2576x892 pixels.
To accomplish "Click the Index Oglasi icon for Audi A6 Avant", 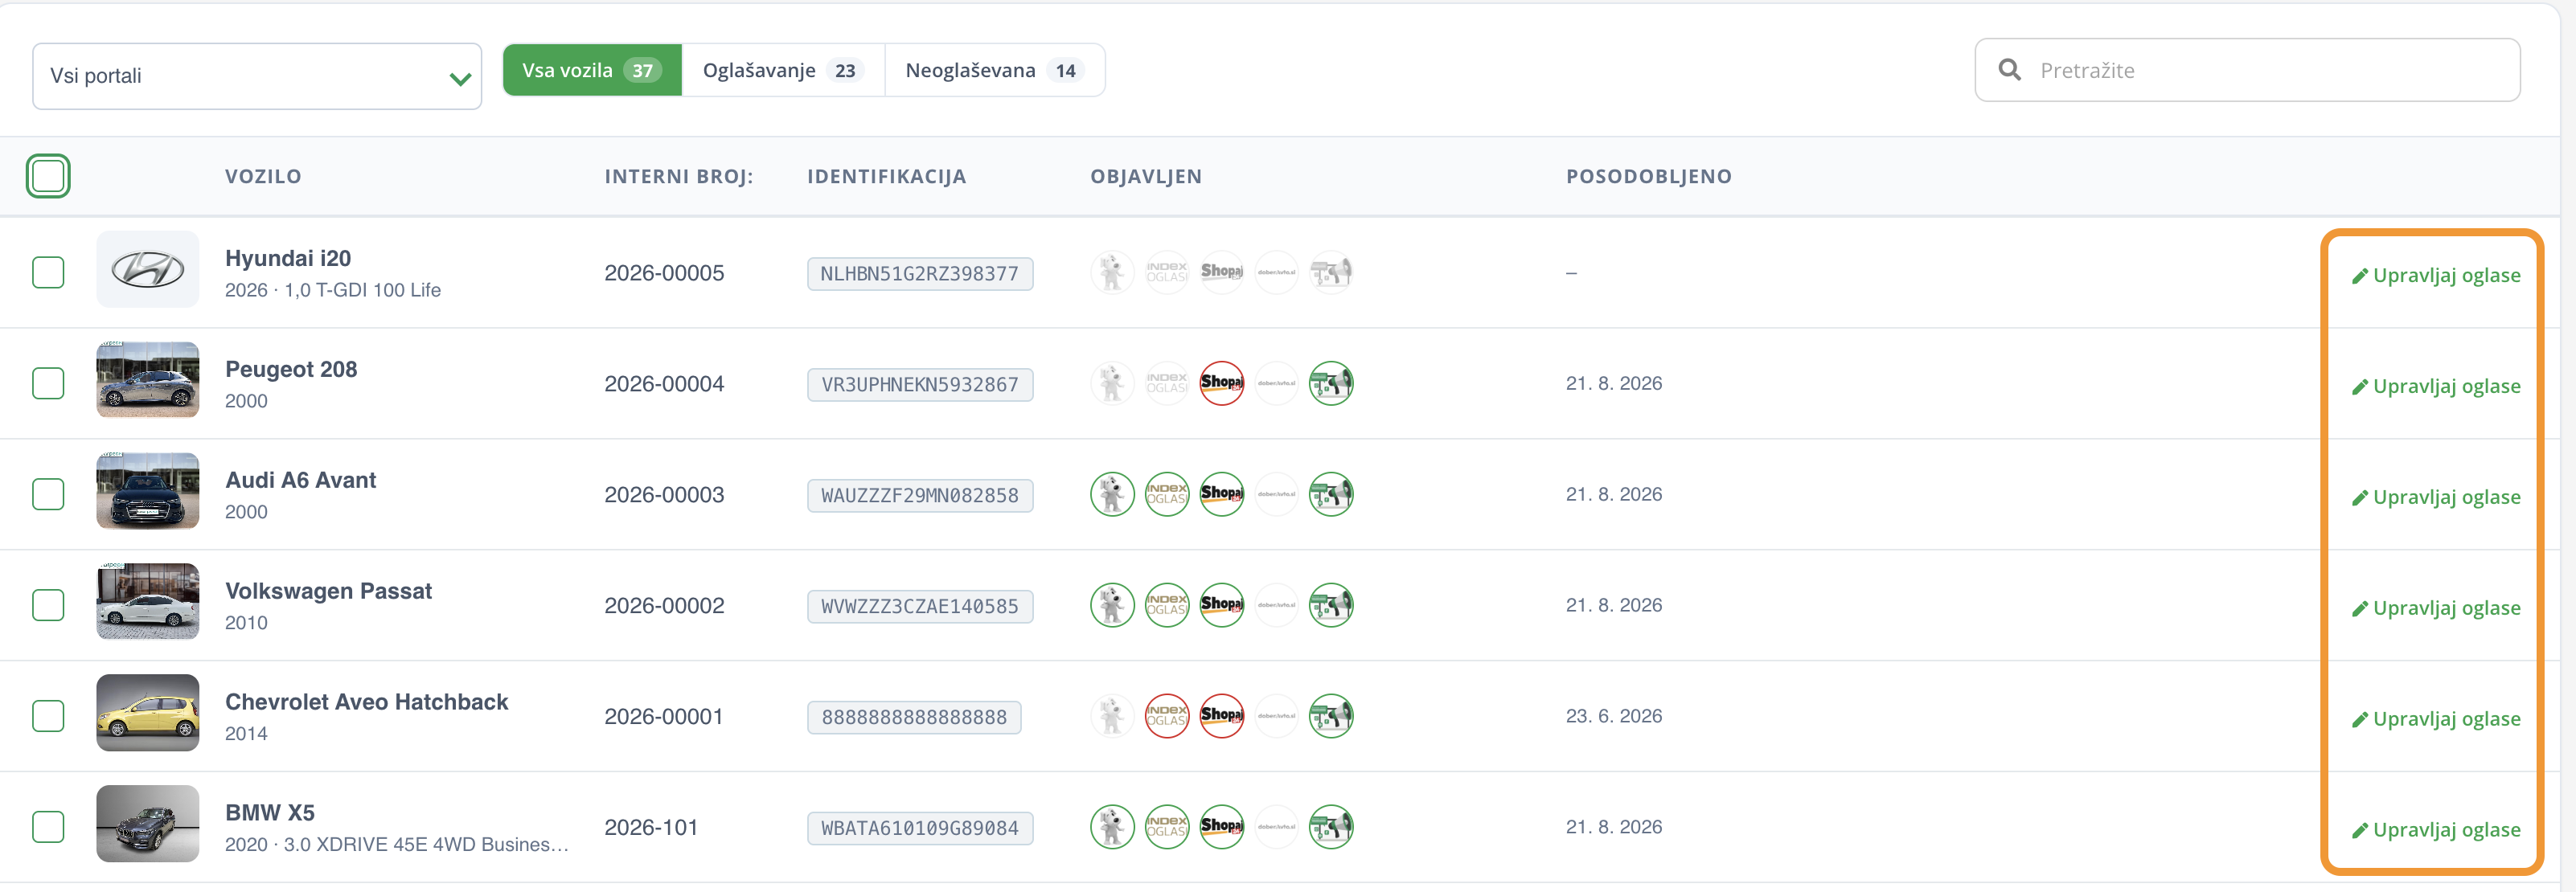I will [1167, 494].
